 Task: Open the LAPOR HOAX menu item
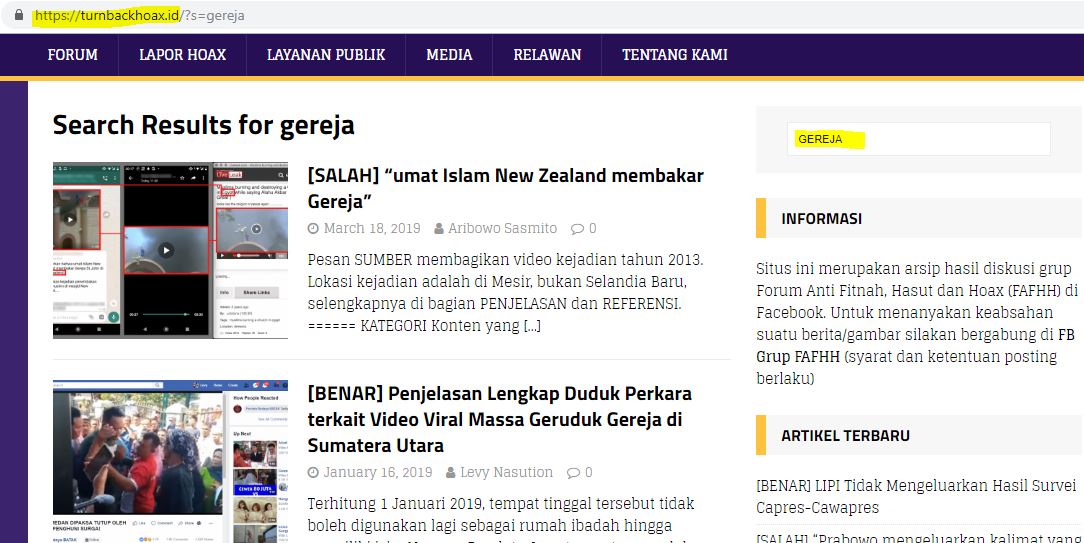click(x=183, y=55)
